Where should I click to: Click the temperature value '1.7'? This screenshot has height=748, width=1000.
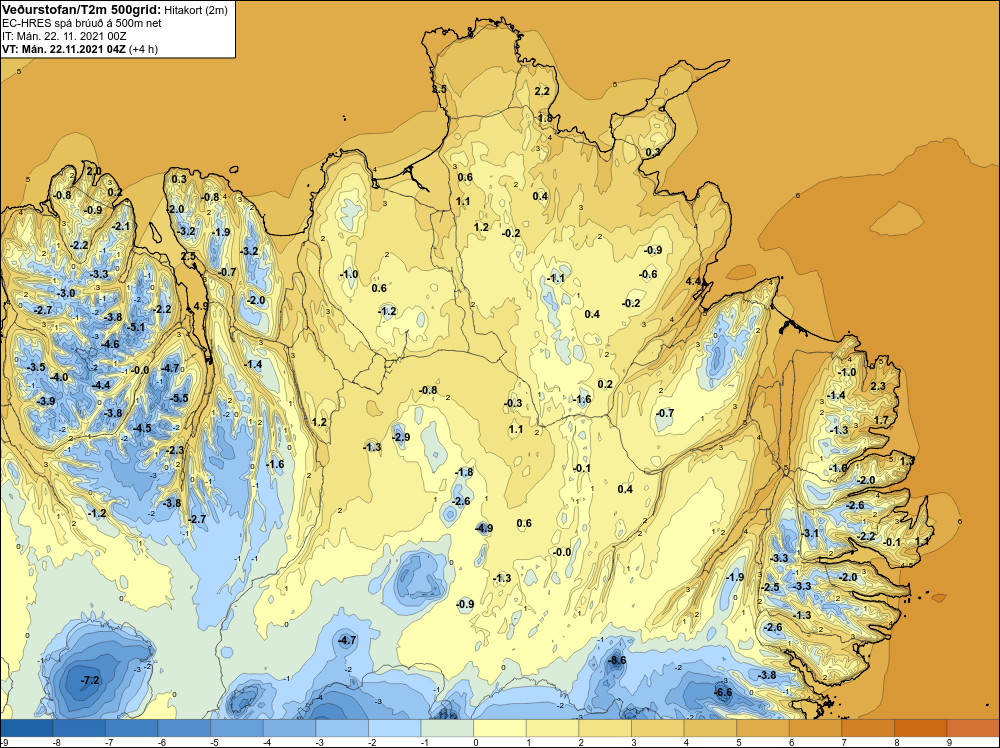(x=881, y=420)
